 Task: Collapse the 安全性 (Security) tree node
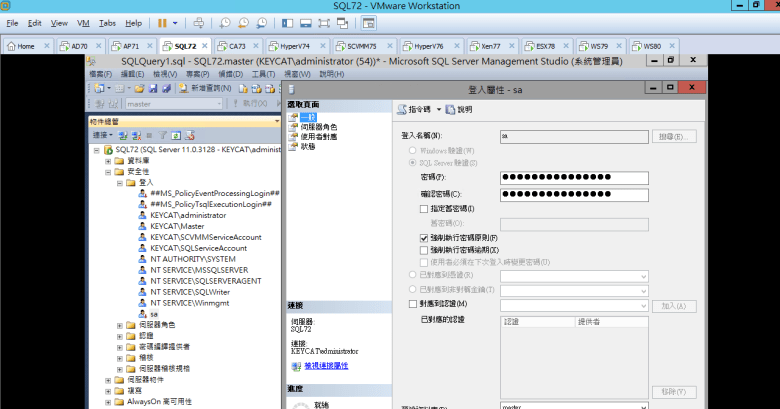(108, 171)
